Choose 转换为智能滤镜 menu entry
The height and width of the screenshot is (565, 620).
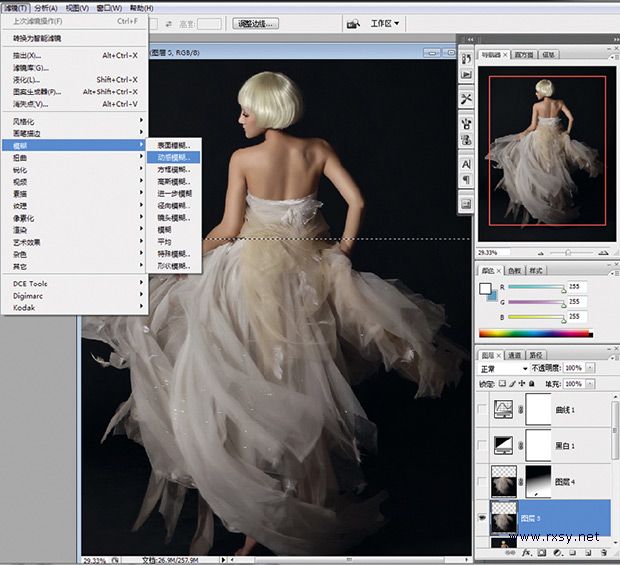click(75, 38)
